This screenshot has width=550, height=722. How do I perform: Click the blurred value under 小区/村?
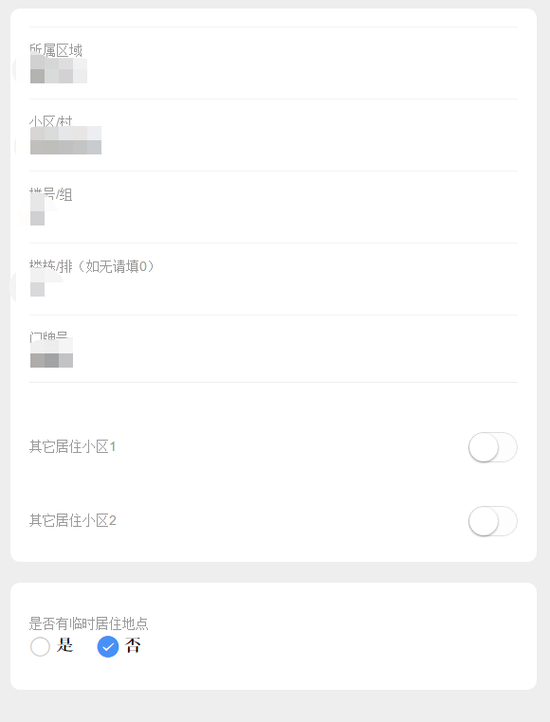(x=65, y=140)
